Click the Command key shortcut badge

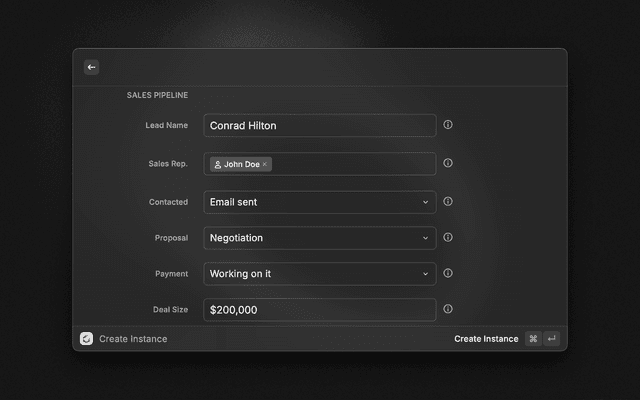coord(533,339)
